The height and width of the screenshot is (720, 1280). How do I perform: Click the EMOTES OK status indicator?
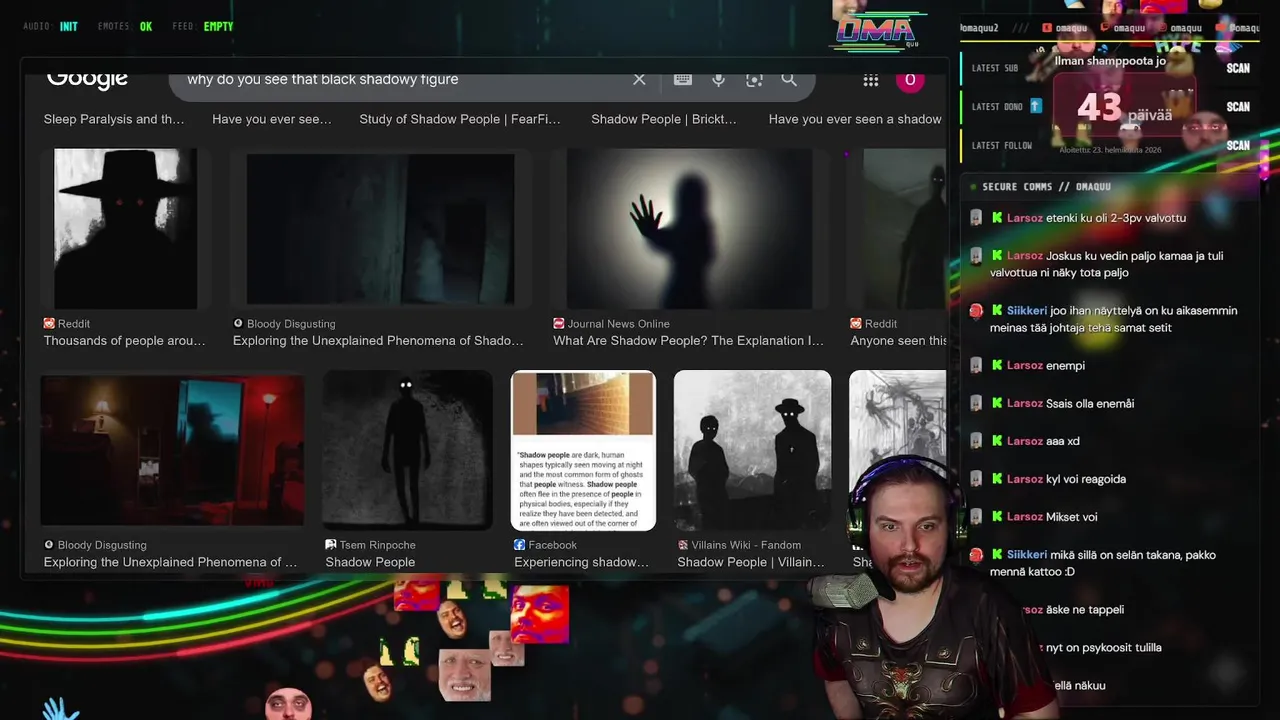[125, 27]
